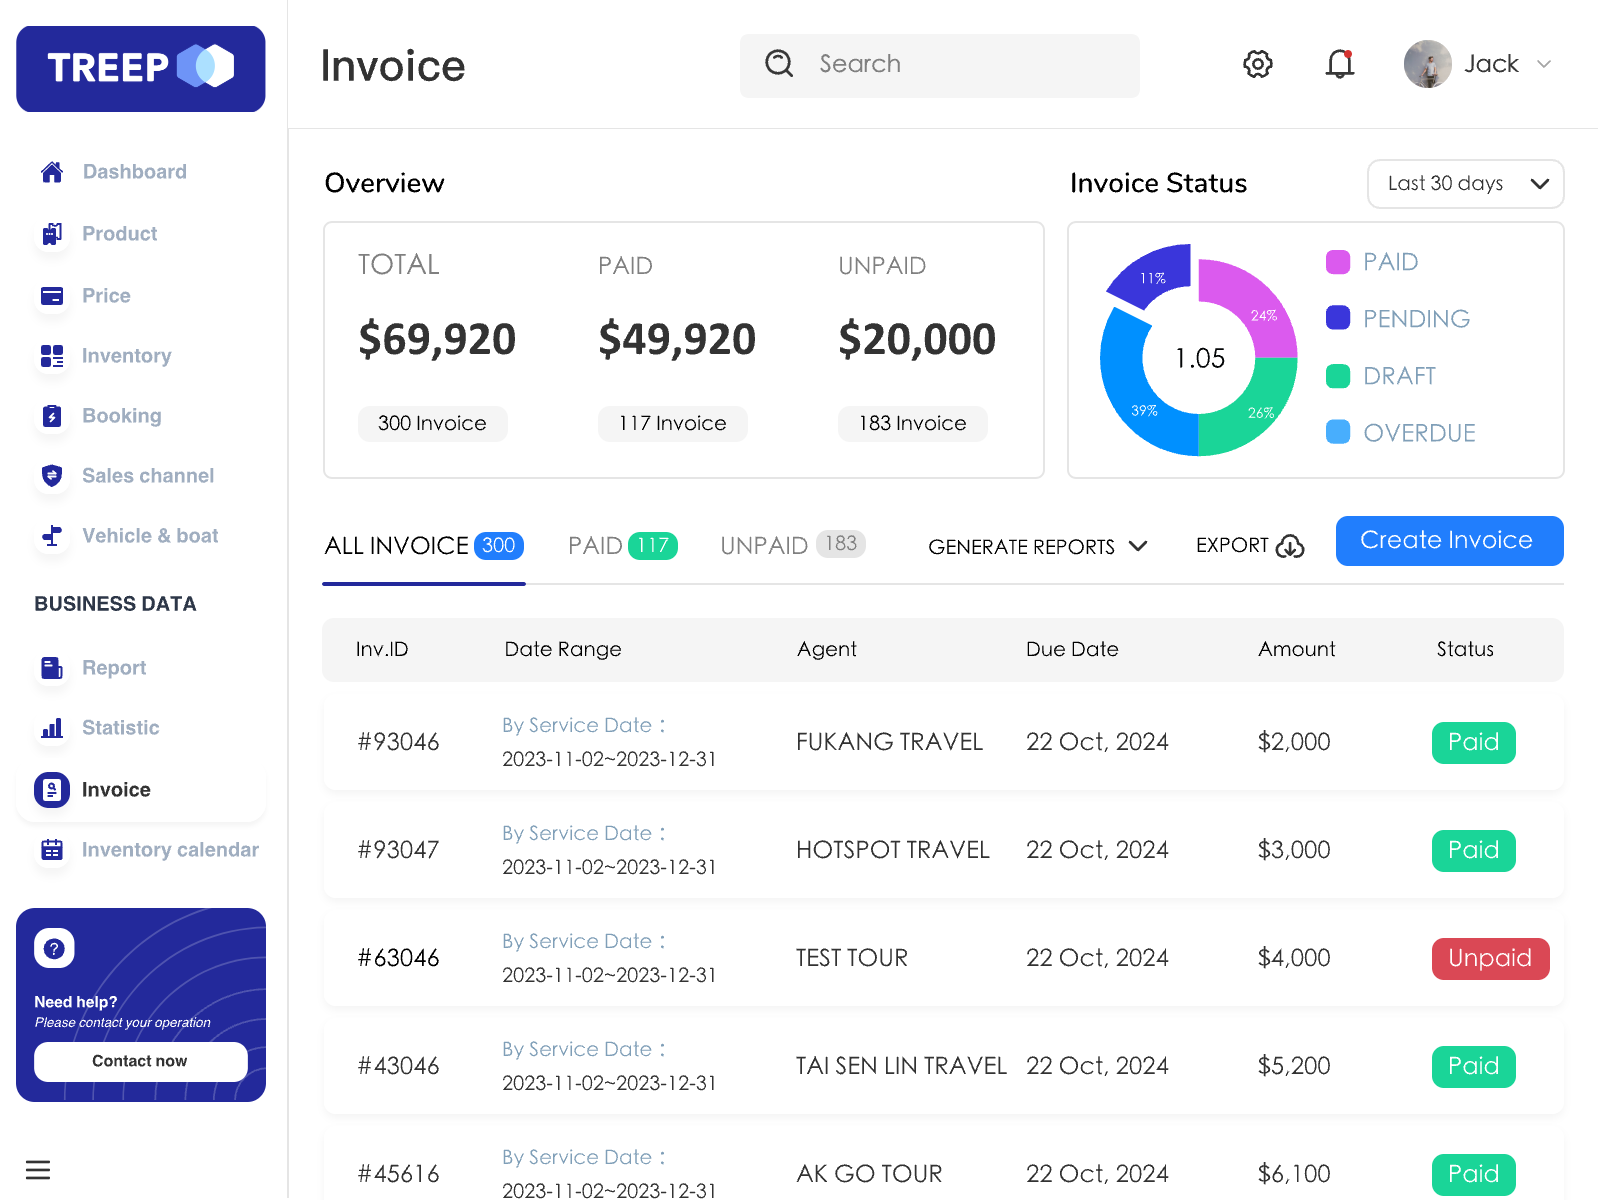Click the PENDING legend color swatch

point(1338,318)
